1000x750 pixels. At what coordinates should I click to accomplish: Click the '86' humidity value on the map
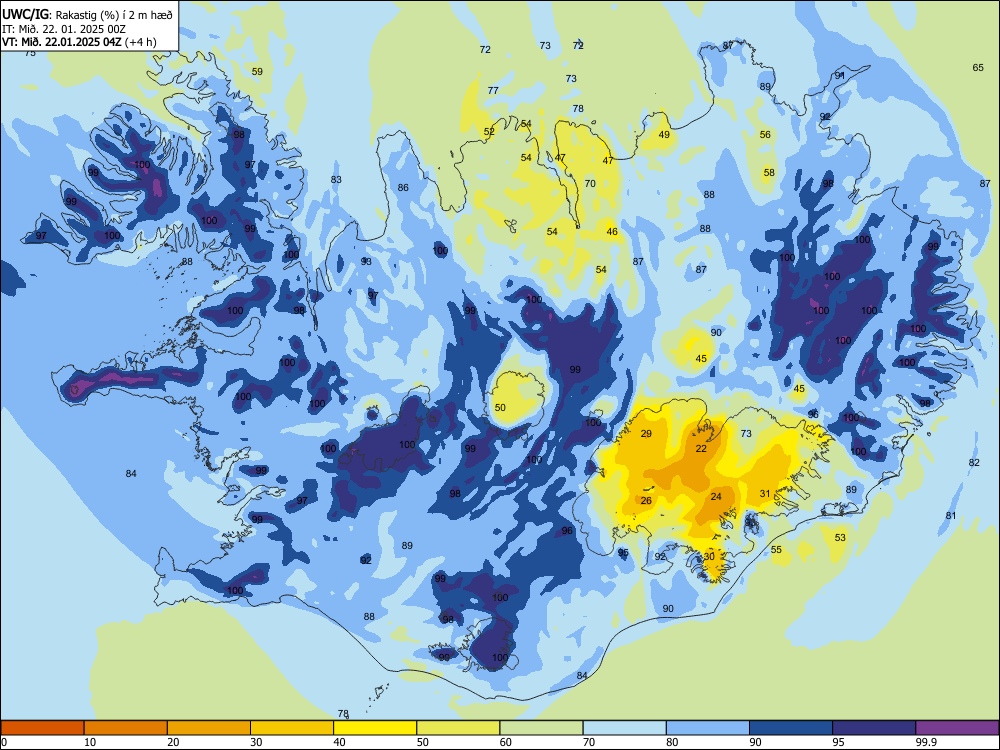(x=403, y=188)
